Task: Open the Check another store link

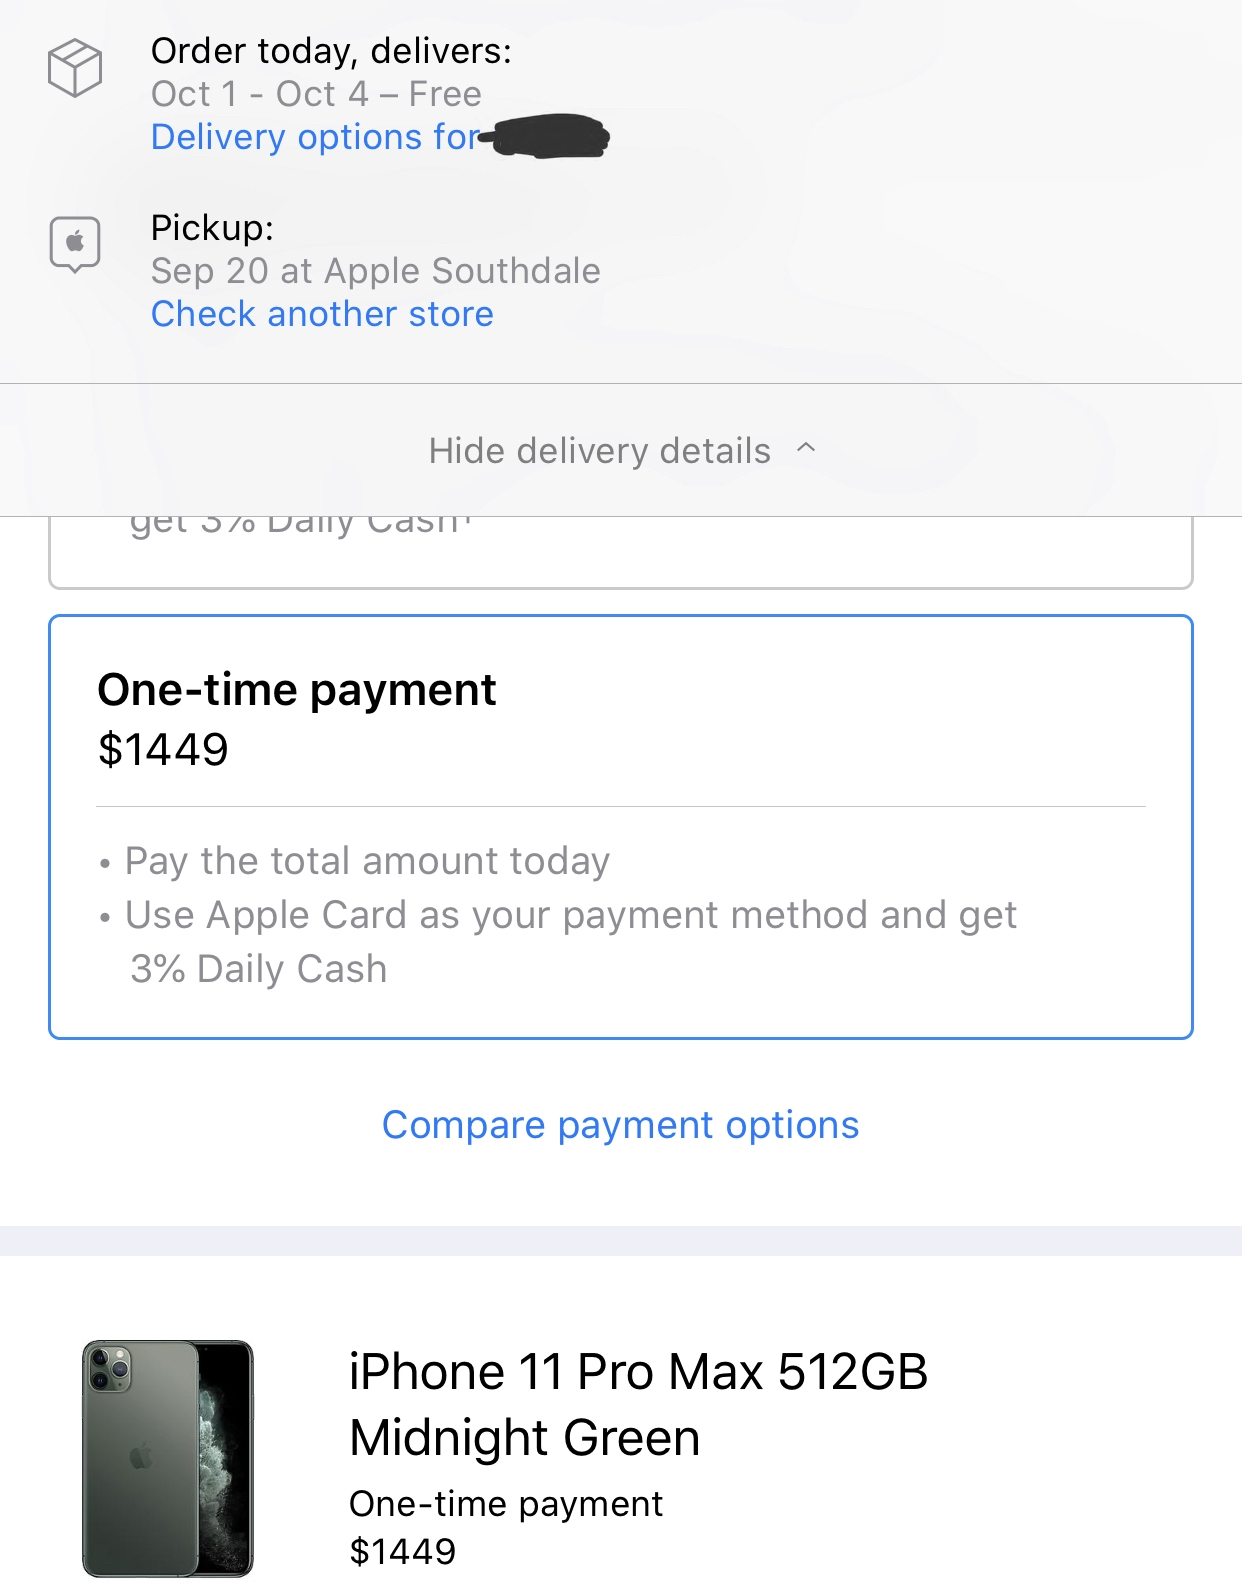Action: coord(322,314)
